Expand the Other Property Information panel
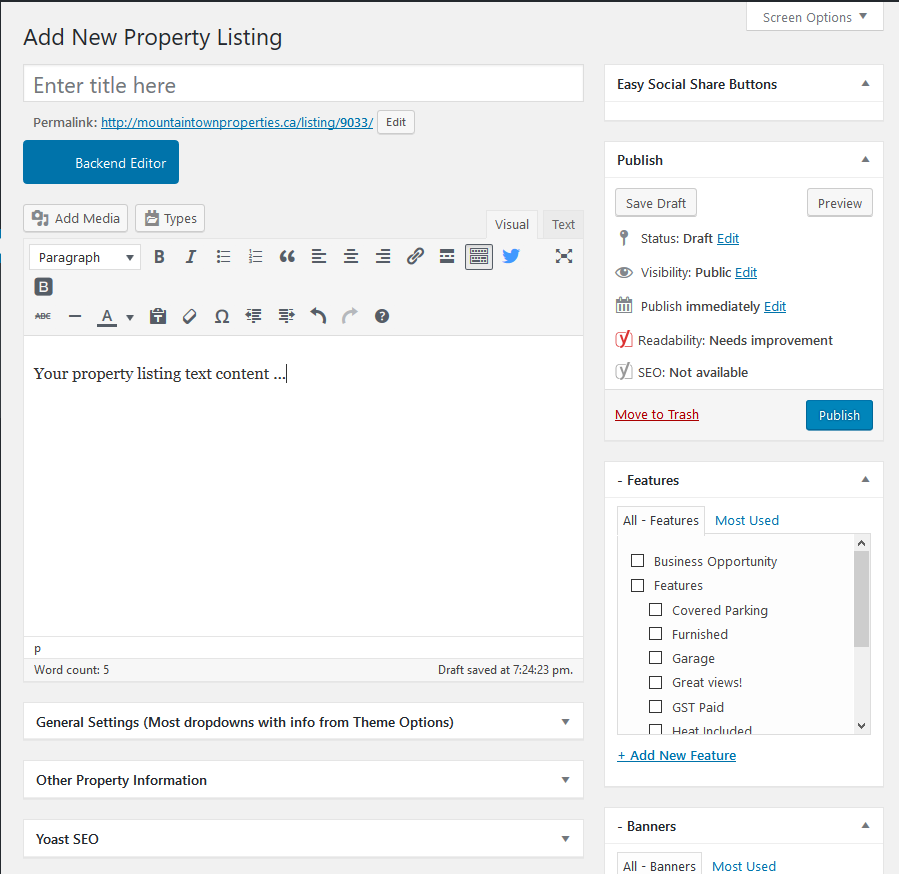Viewport: 899px width, 874px height. point(303,780)
